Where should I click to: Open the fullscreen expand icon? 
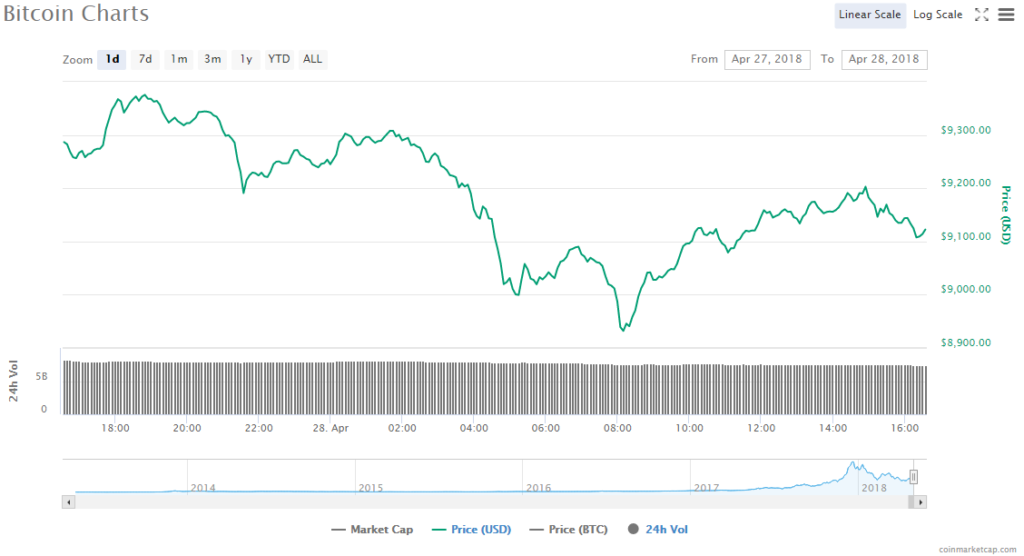coord(981,14)
